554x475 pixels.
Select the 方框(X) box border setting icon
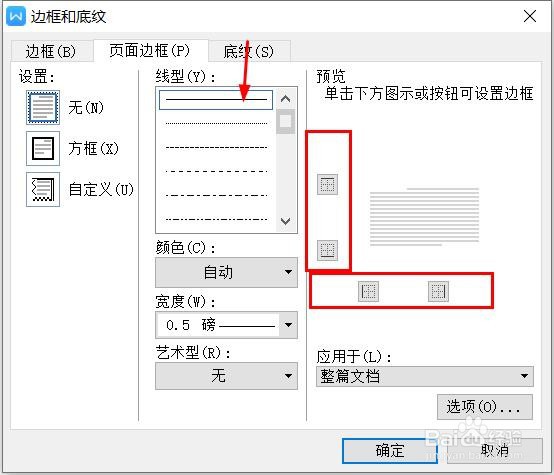click(x=43, y=148)
